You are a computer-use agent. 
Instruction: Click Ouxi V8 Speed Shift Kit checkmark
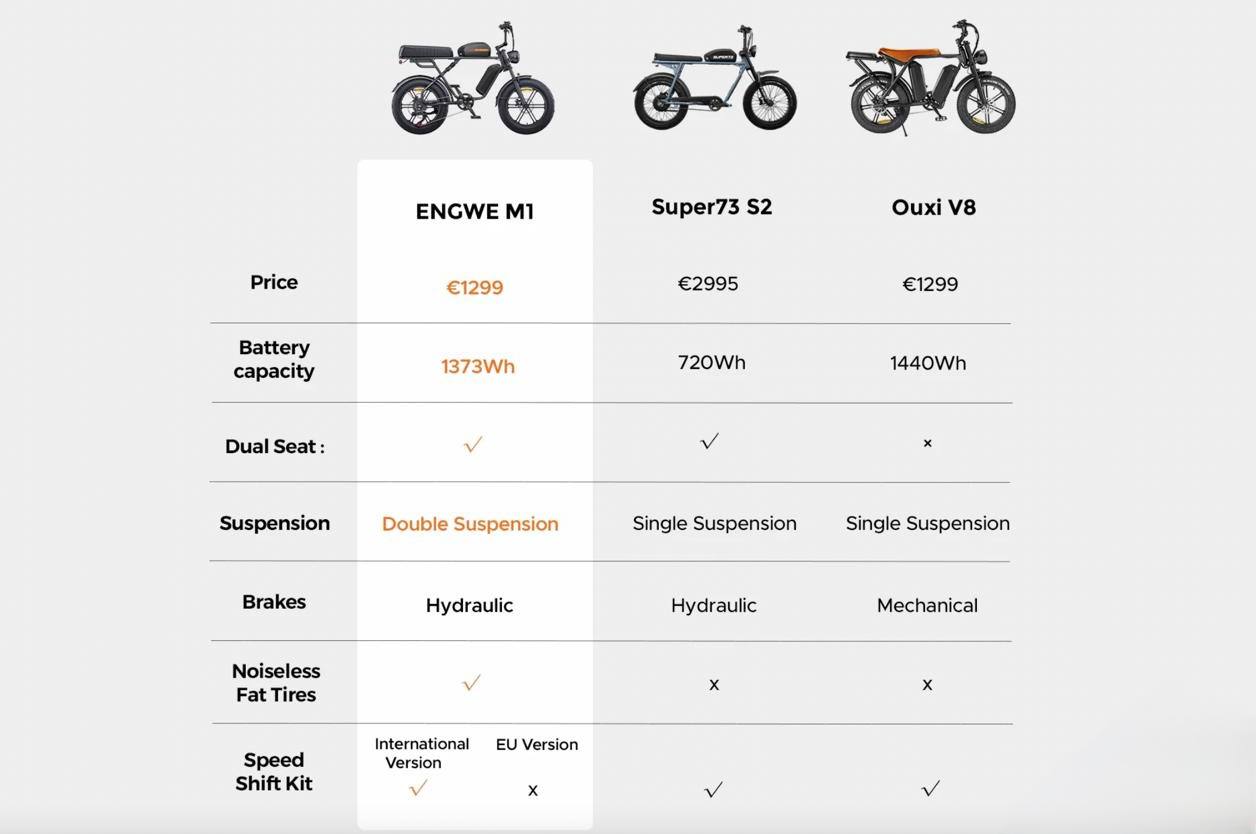point(930,789)
